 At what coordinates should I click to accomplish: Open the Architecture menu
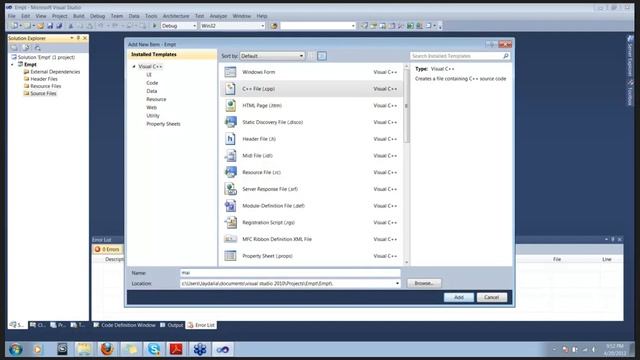pyautogui.click(x=176, y=16)
